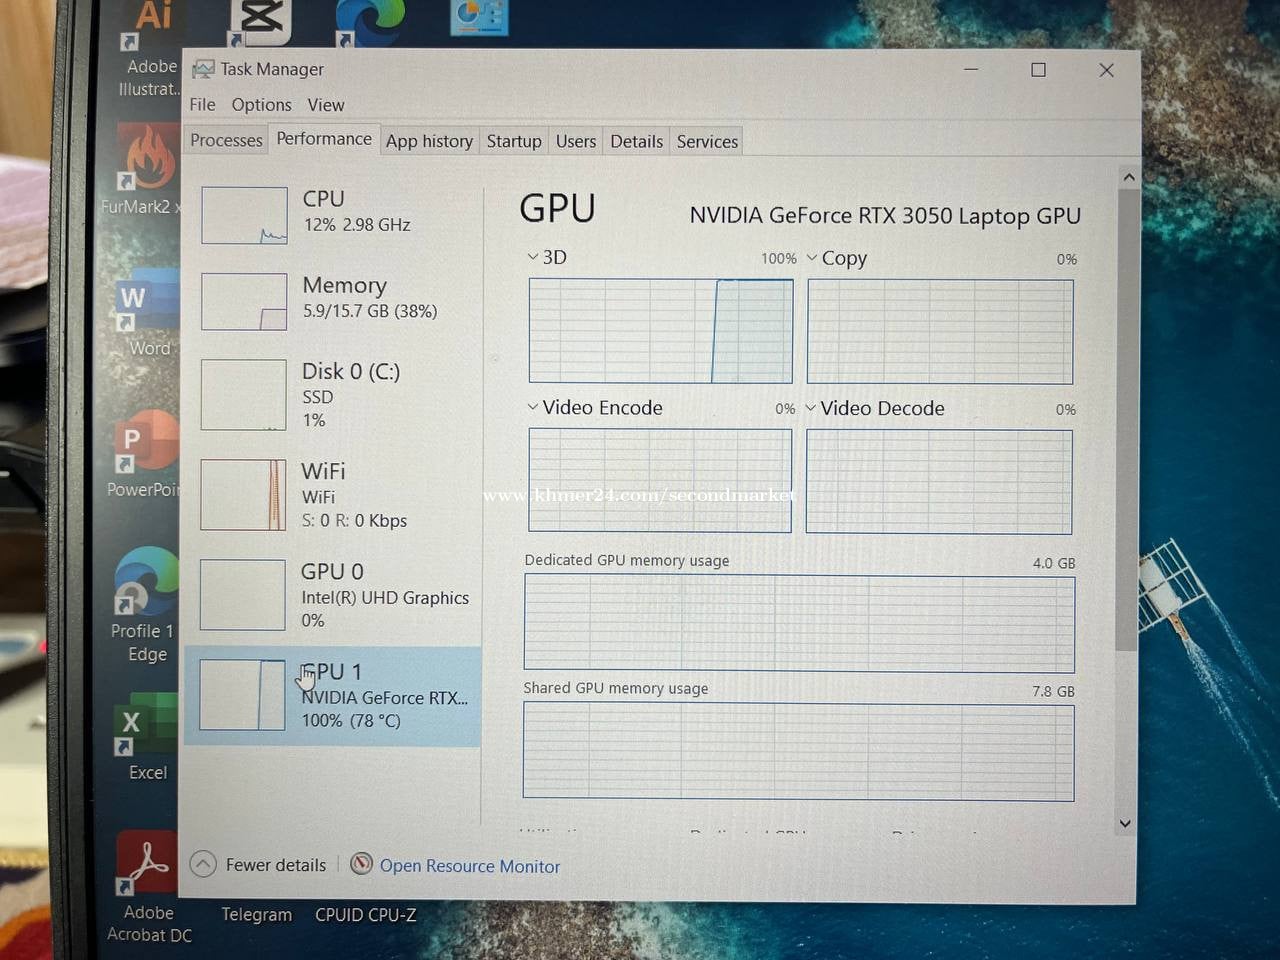Screen dimensions: 1280x960
Task: Click the scroll down arrow of the GPU panel
Action: click(1125, 823)
